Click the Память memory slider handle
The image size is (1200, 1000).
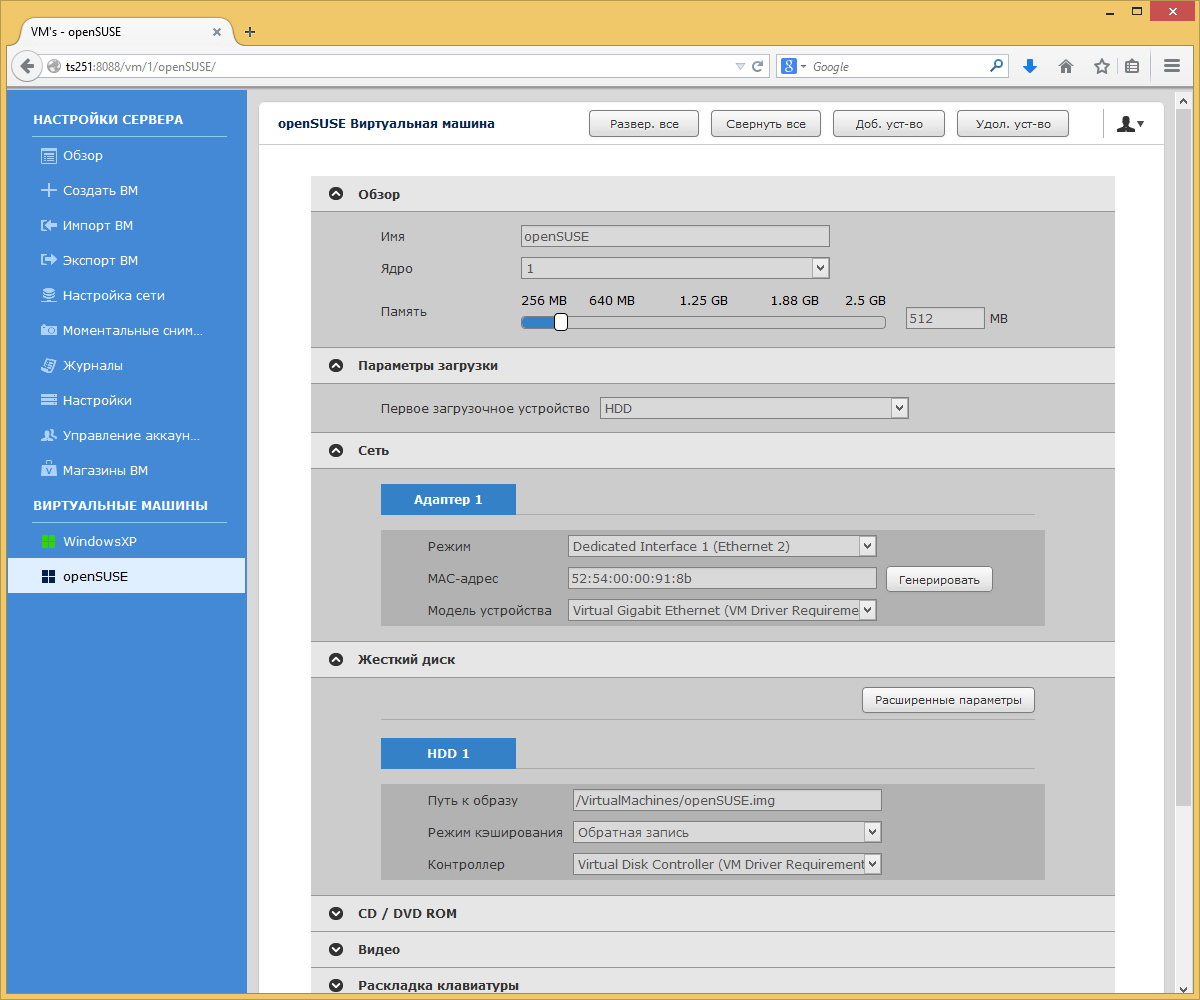561,322
